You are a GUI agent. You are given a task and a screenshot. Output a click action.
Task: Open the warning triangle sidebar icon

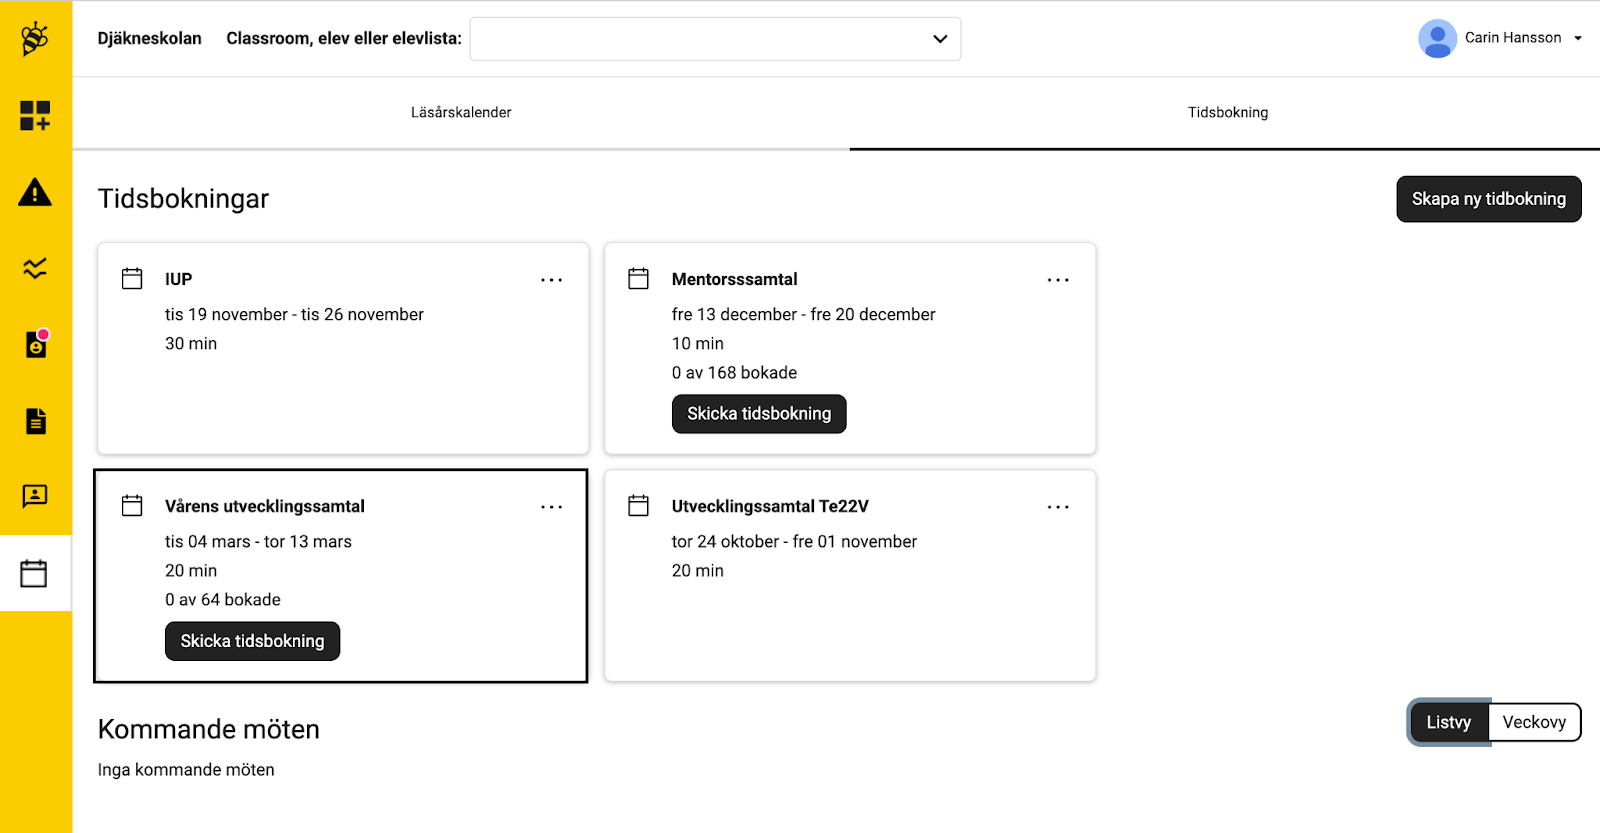pyautogui.click(x=35, y=192)
